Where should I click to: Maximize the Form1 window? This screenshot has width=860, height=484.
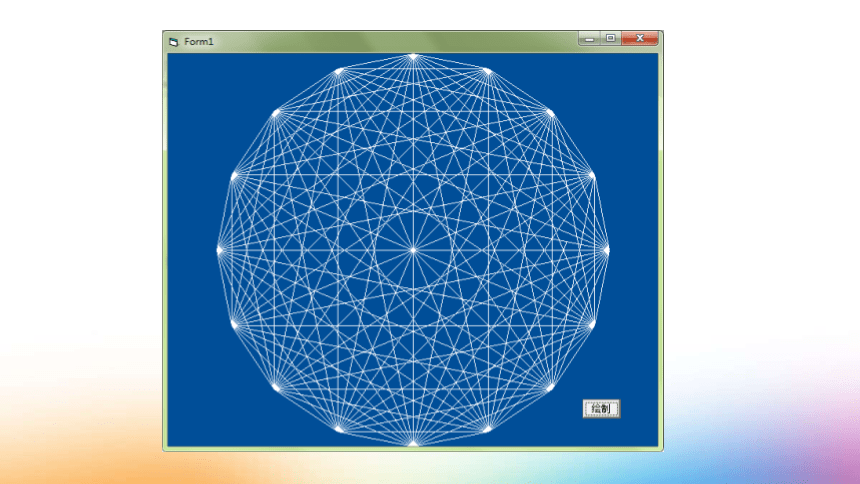coord(610,38)
